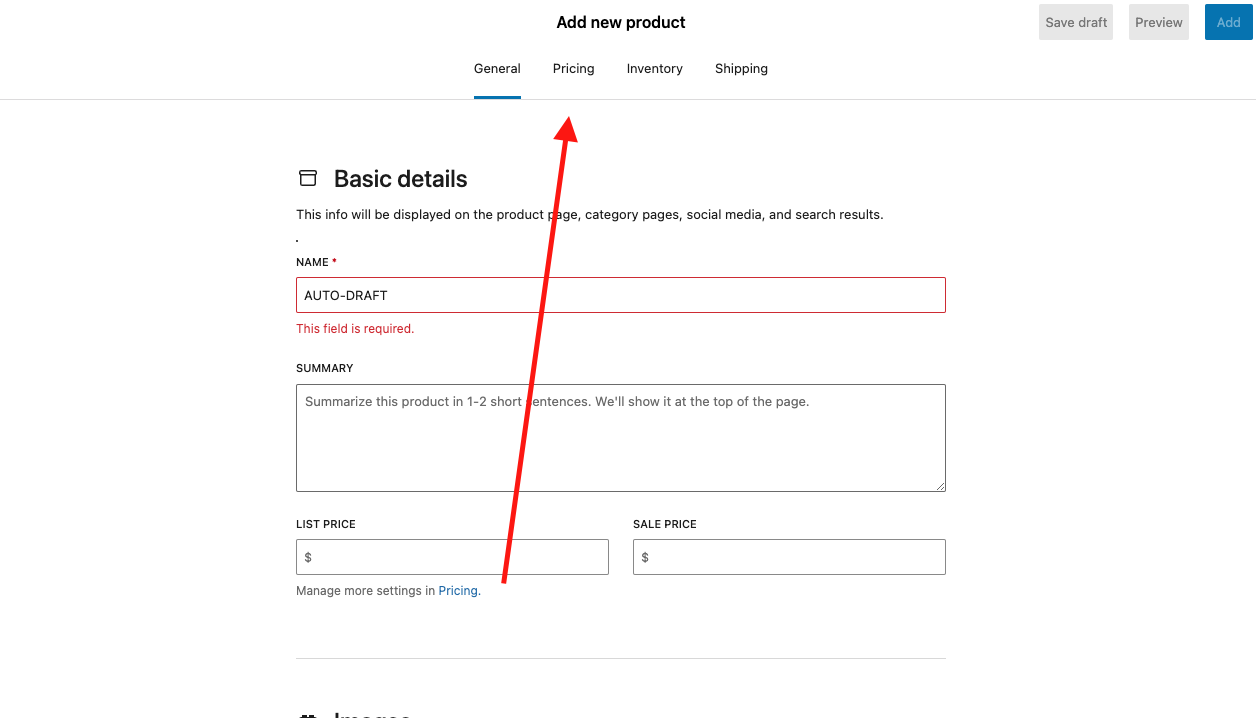The image size is (1256, 718).
Task: Open the Shipping tab
Action: tap(741, 68)
